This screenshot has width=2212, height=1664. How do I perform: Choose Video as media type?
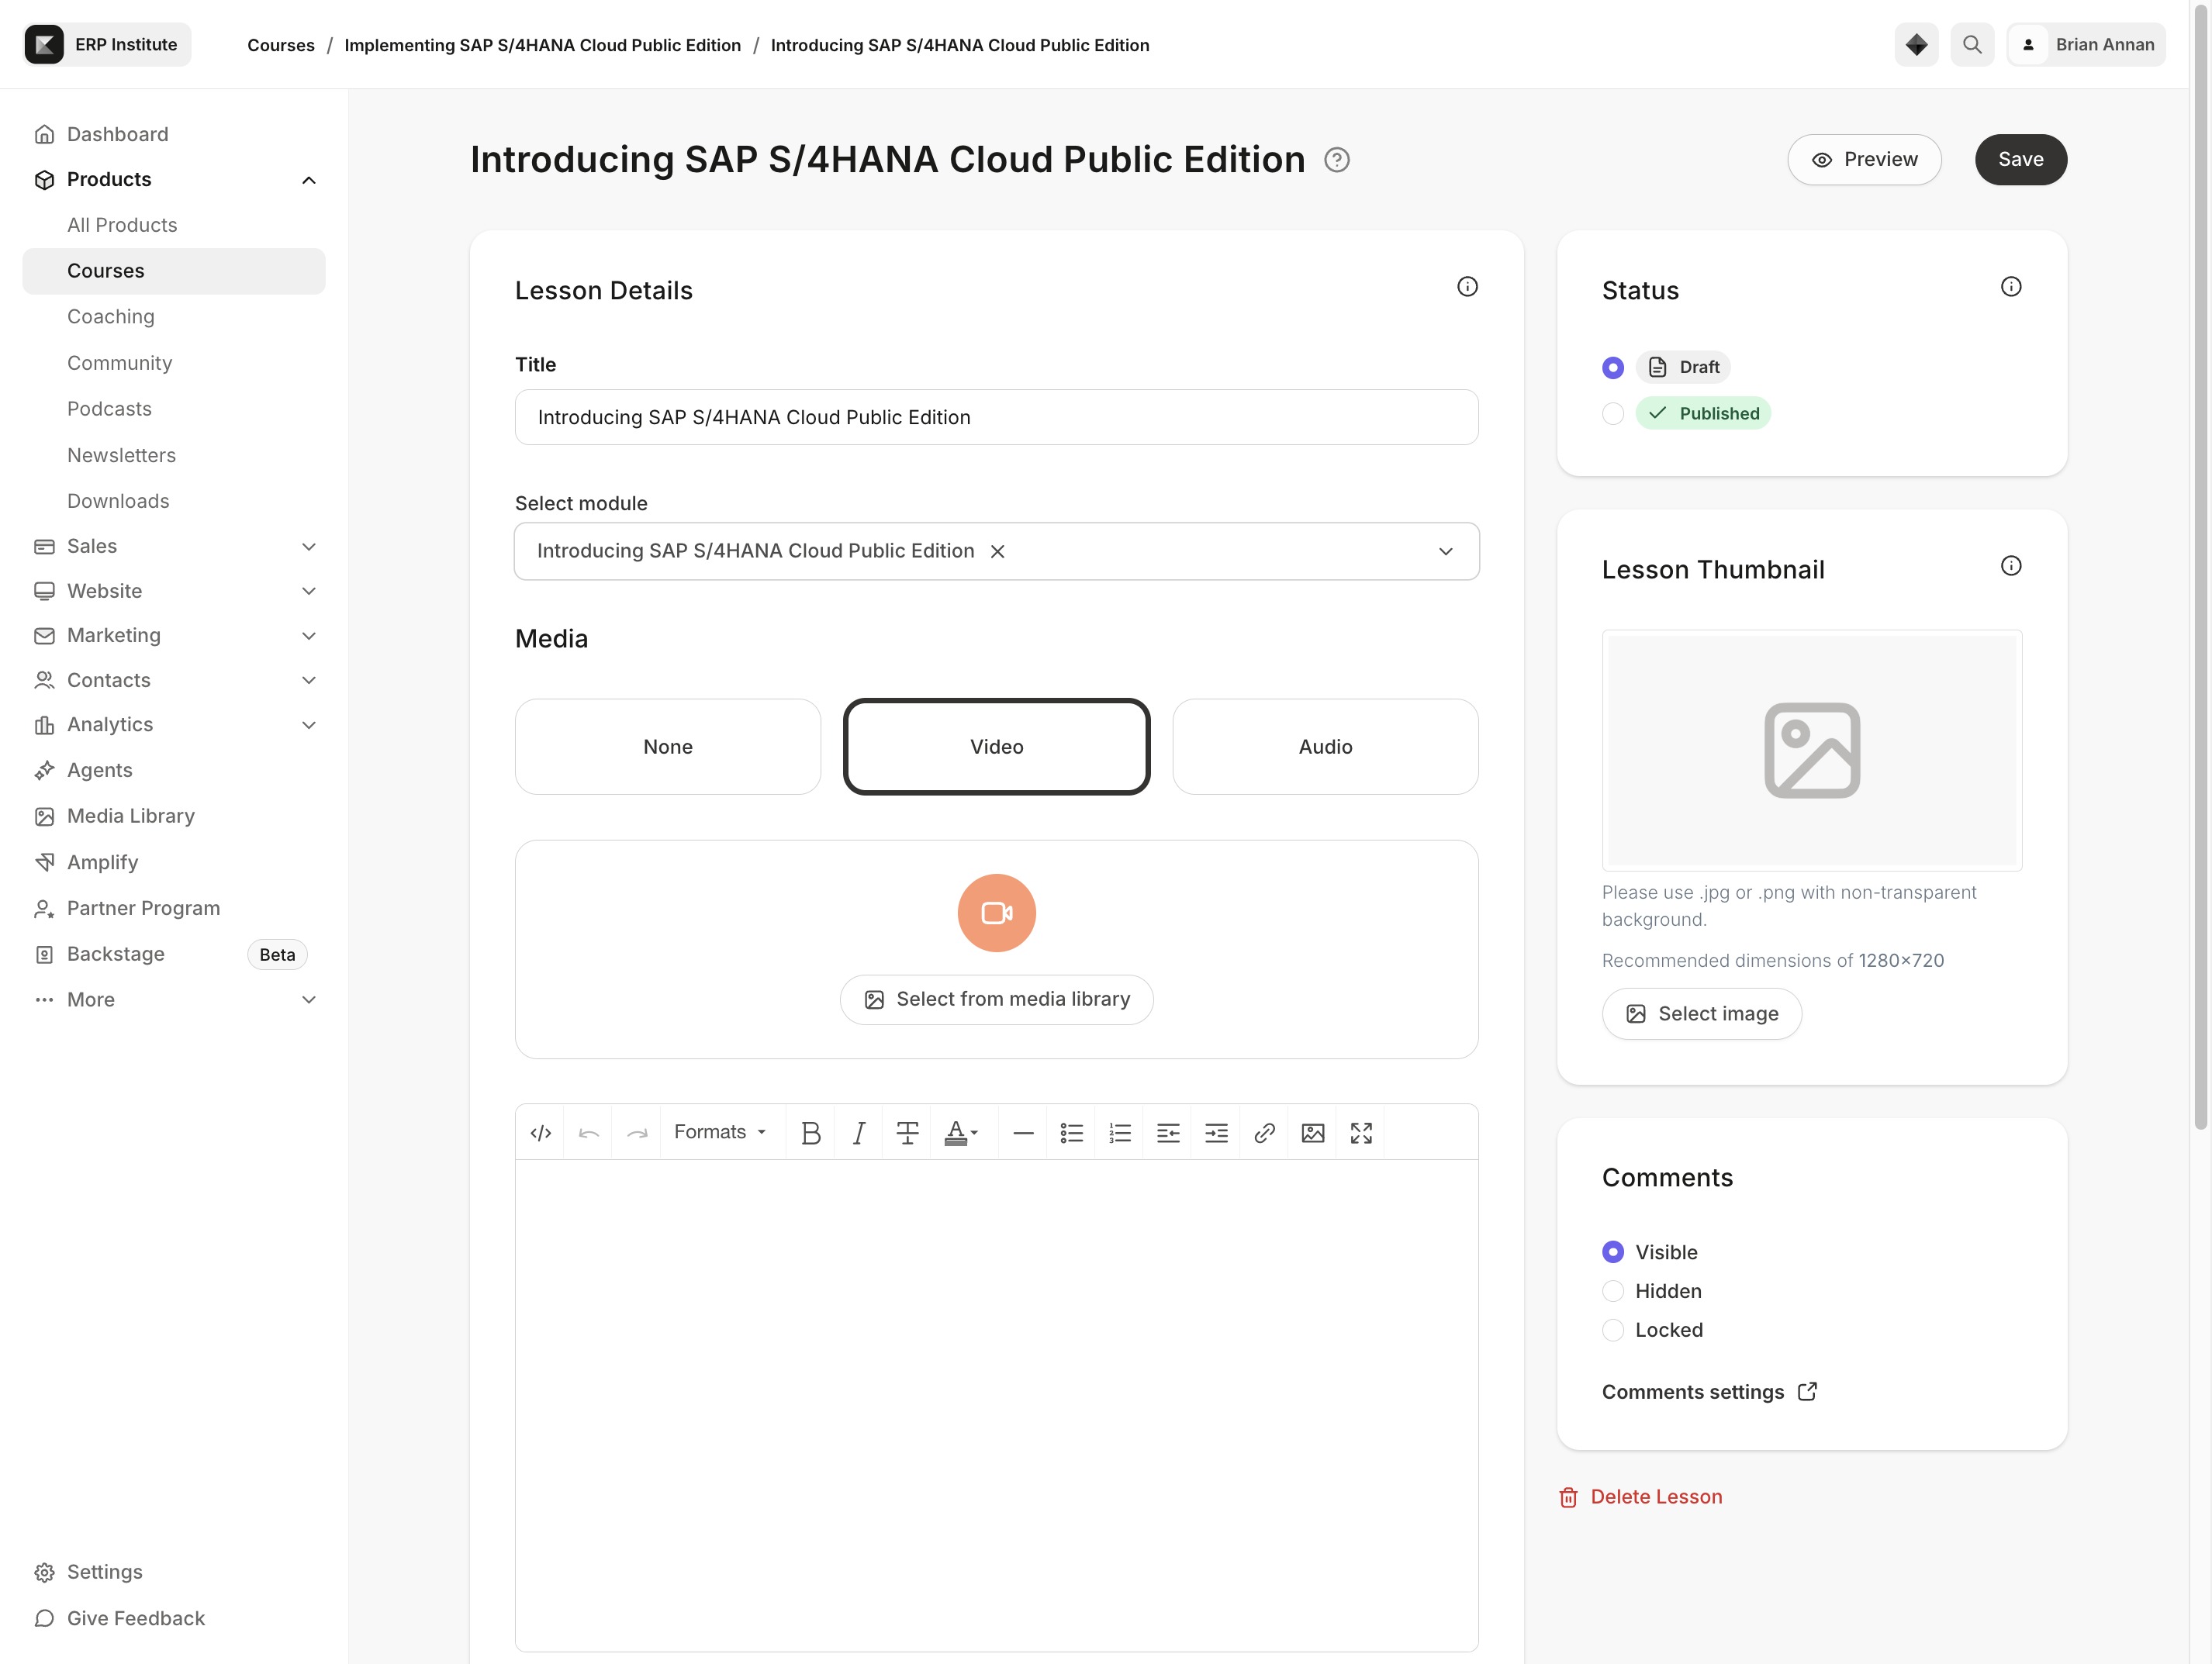coord(997,747)
